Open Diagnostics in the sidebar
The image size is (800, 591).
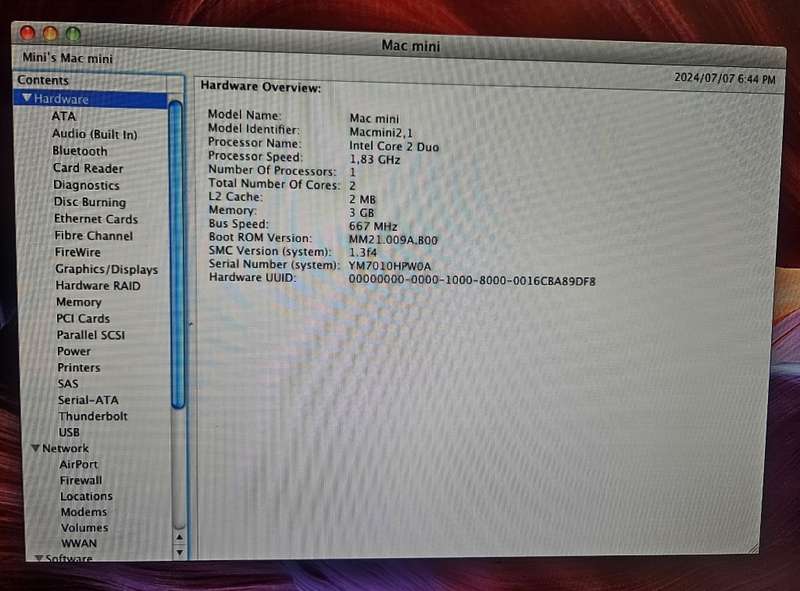(x=86, y=185)
